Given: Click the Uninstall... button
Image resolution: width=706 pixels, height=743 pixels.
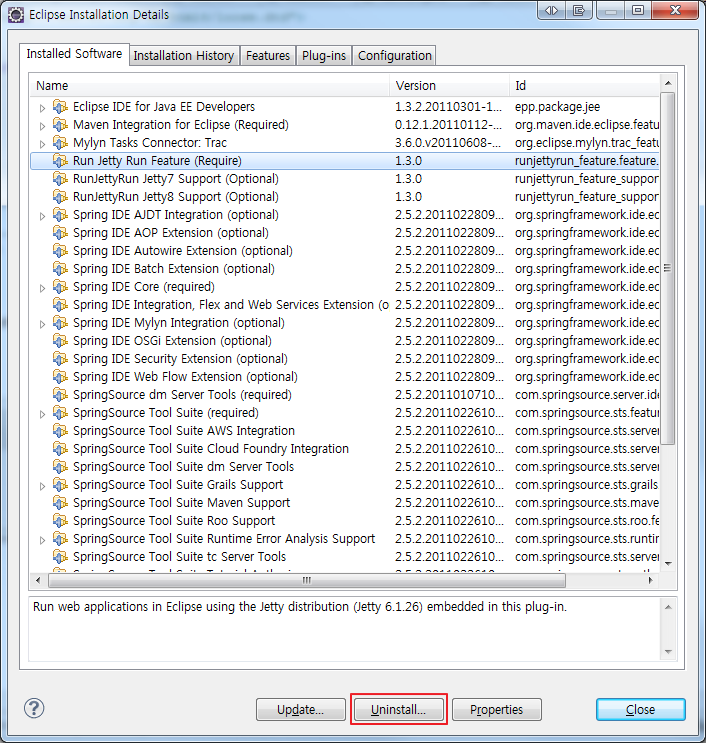Looking at the screenshot, I should (x=398, y=709).
